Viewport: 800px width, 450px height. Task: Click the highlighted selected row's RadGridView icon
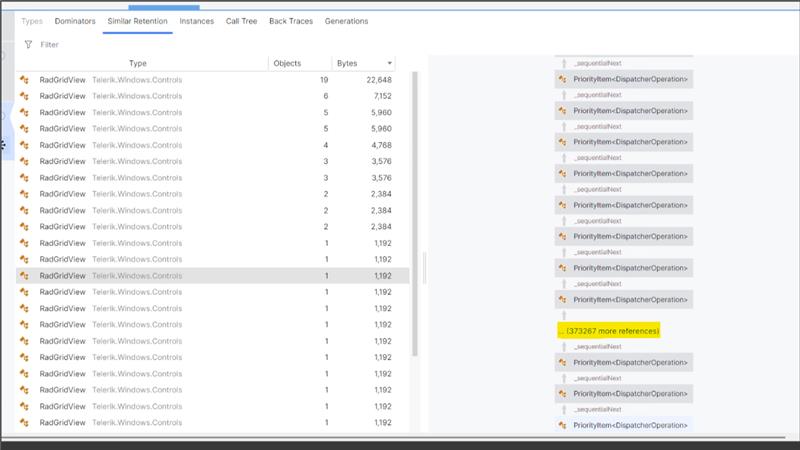26,276
